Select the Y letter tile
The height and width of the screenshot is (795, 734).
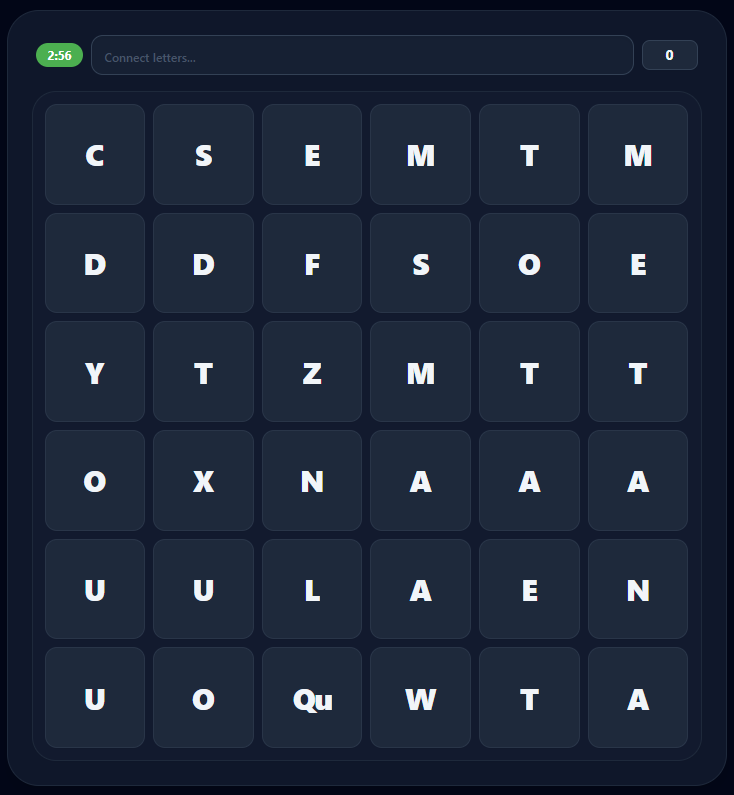coord(95,372)
